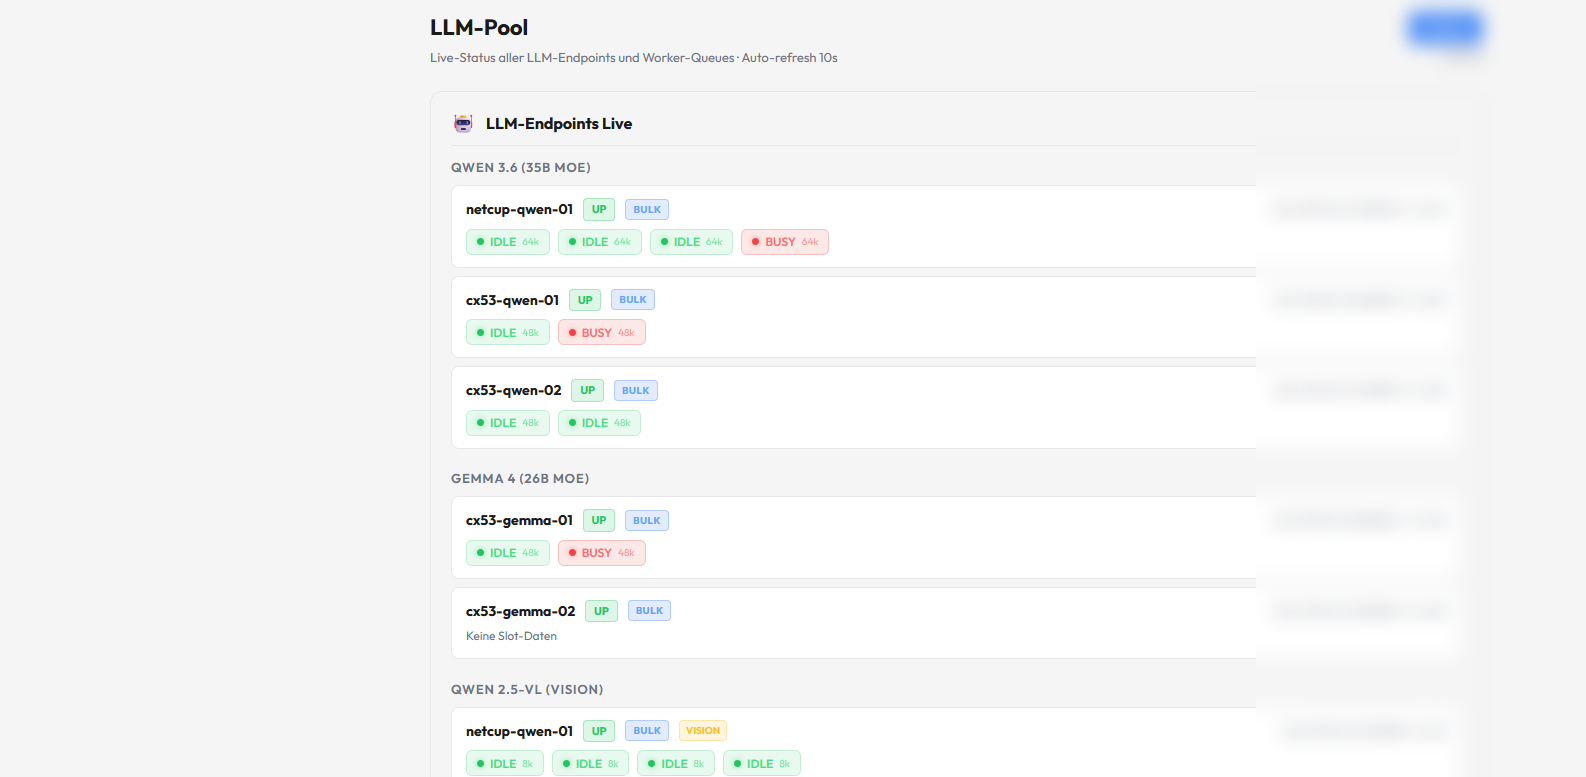The height and width of the screenshot is (777, 1586).
Task: Click the BUSY 48k slot of cx53-qwen-01
Action: 602,333
